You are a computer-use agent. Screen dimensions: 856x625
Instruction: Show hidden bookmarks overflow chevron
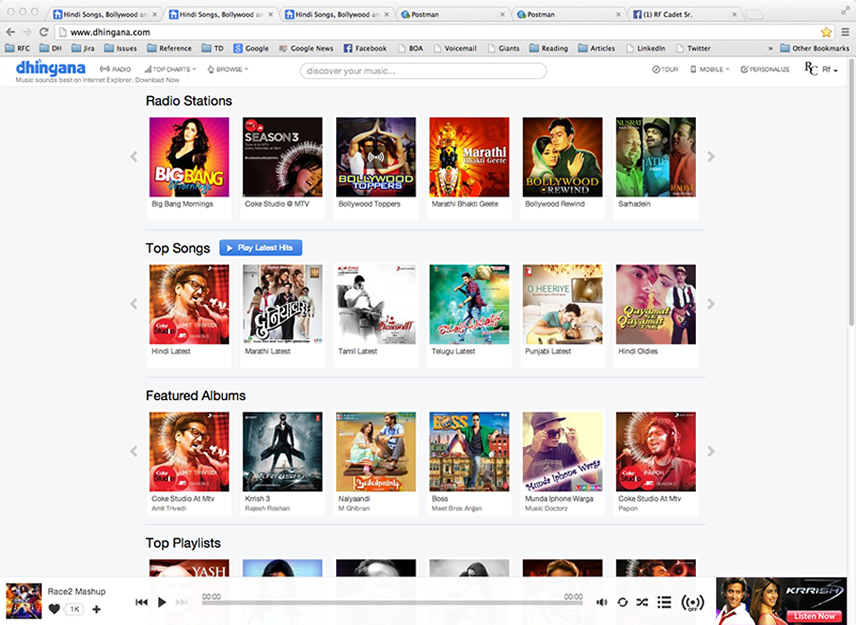(x=770, y=48)
